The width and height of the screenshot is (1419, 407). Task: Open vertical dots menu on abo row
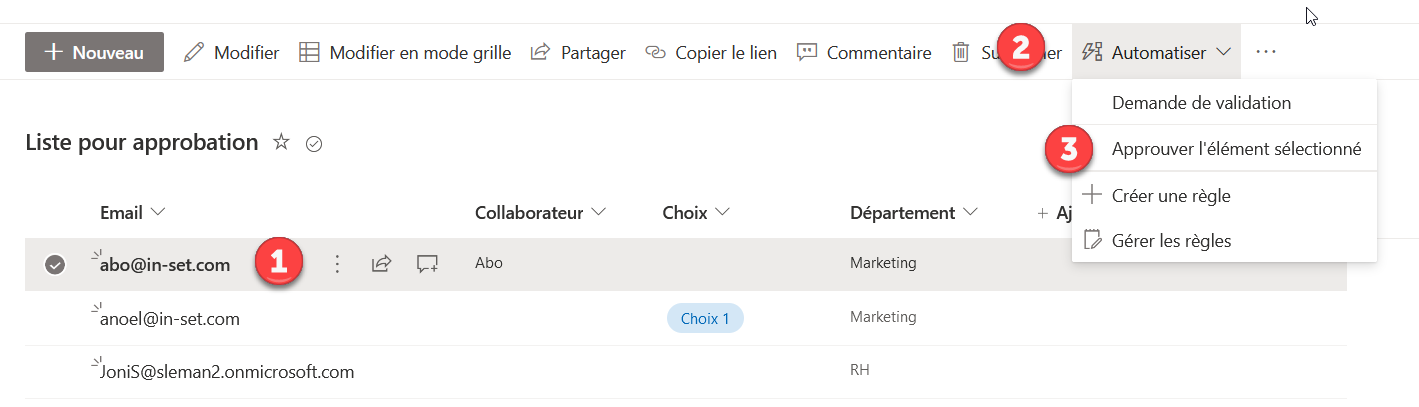point(337,264)
